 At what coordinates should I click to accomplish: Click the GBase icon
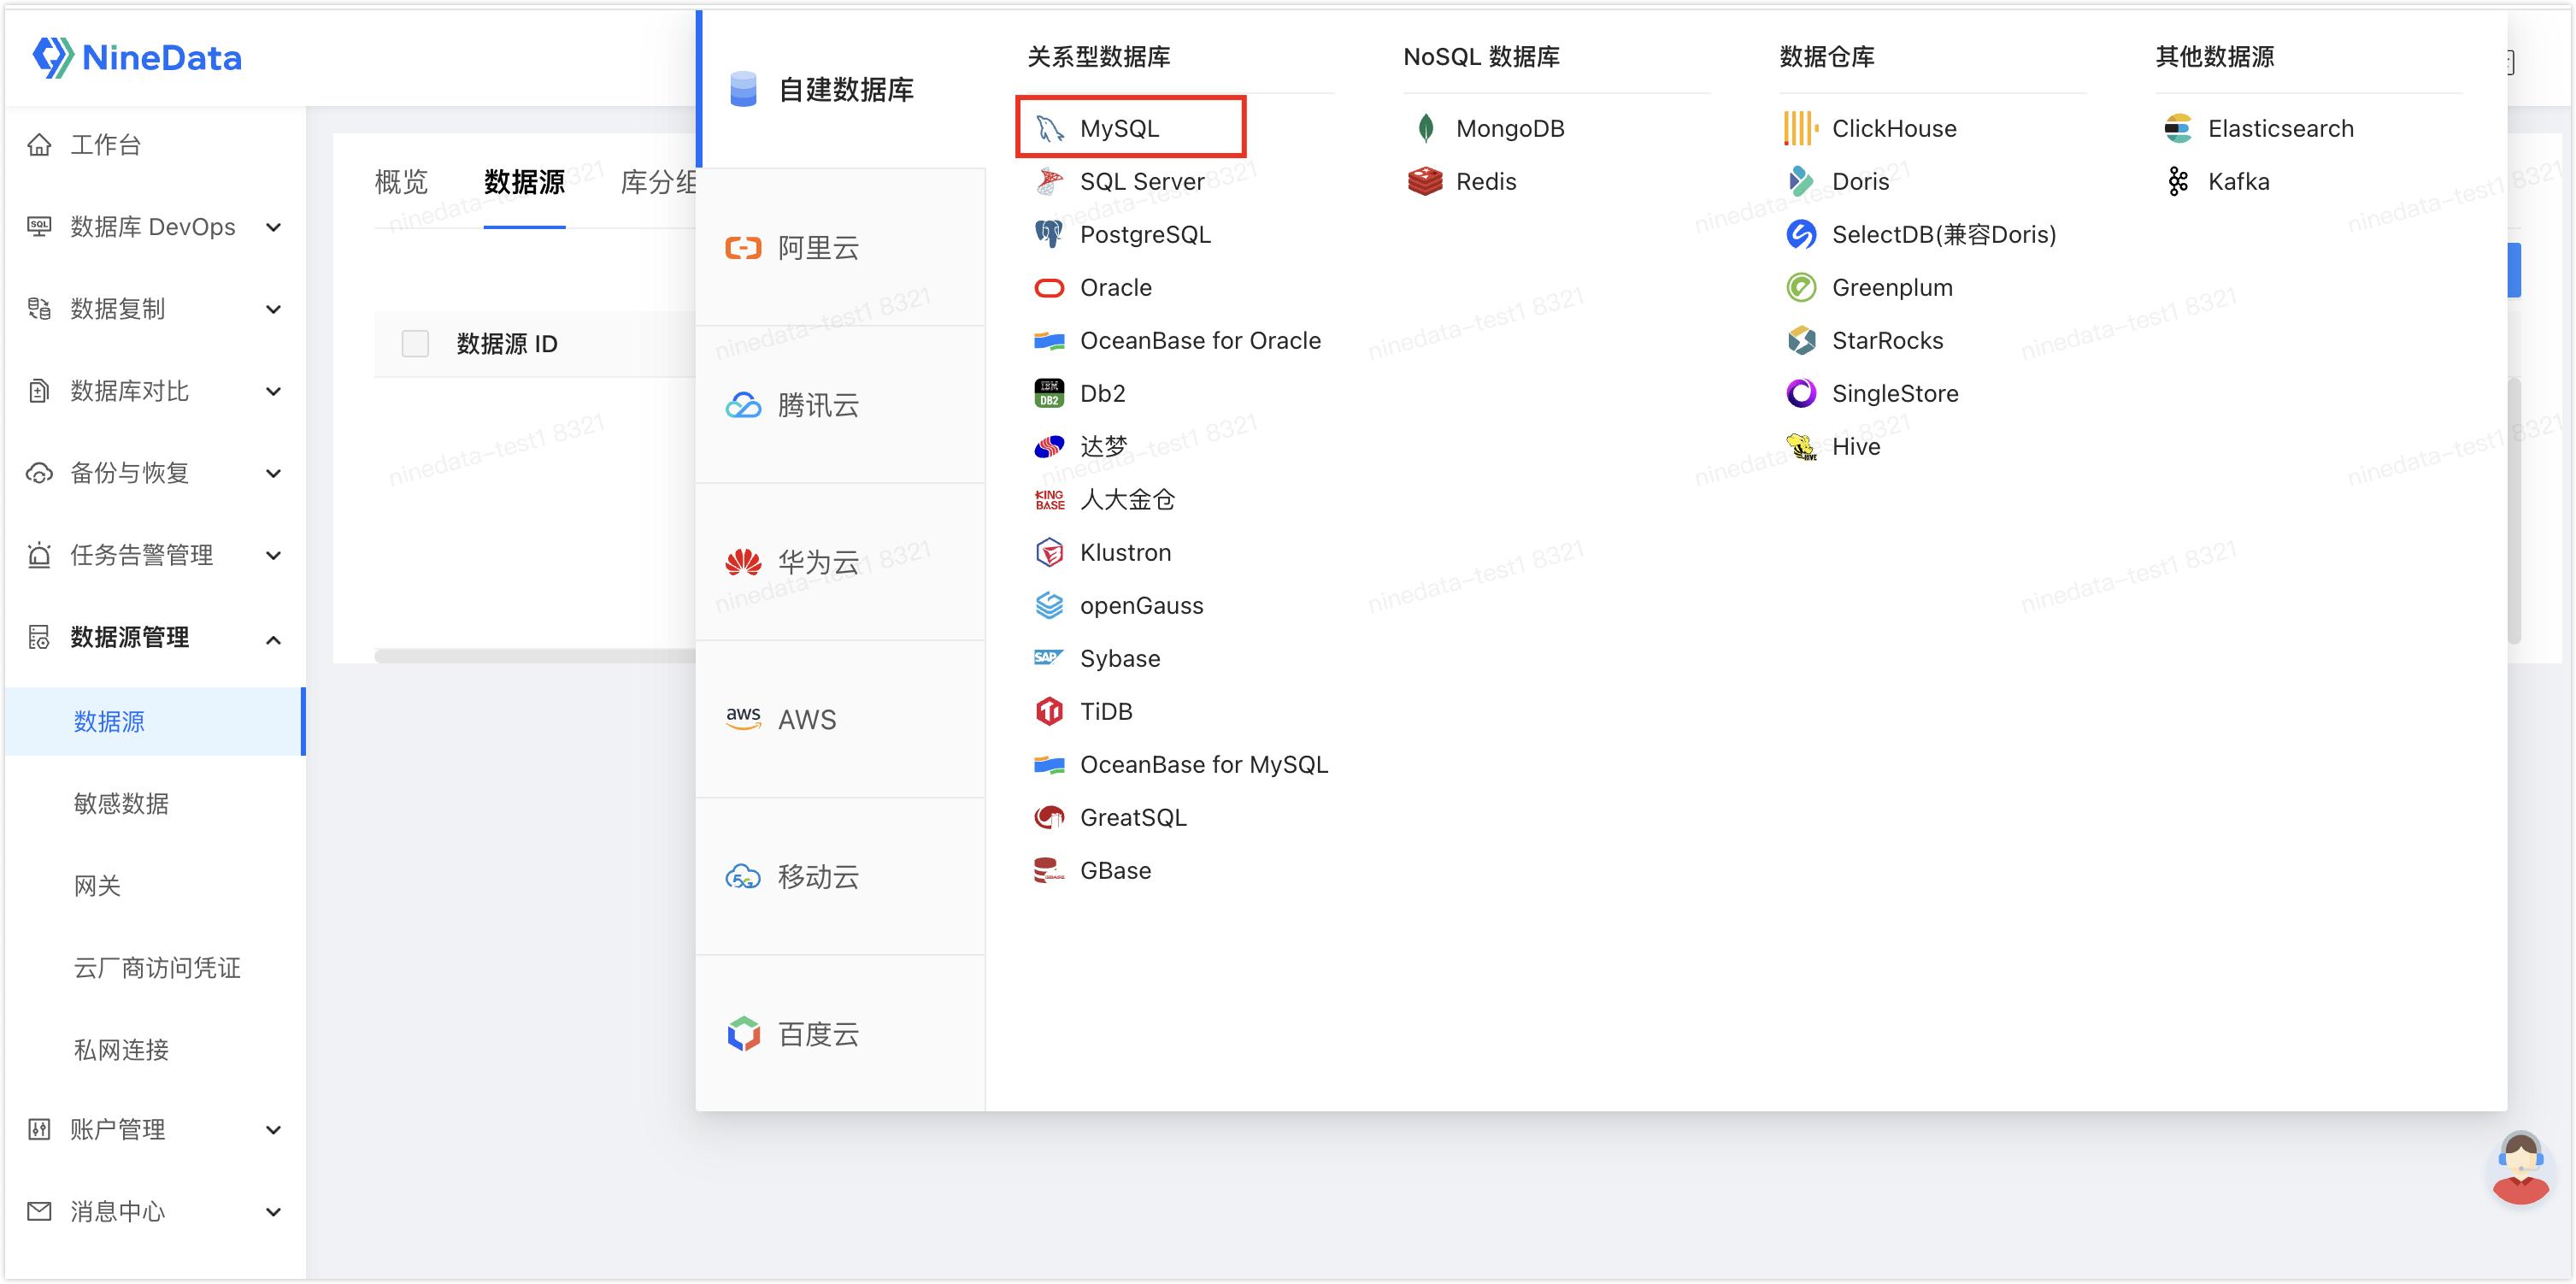[x=1049, y=871]
